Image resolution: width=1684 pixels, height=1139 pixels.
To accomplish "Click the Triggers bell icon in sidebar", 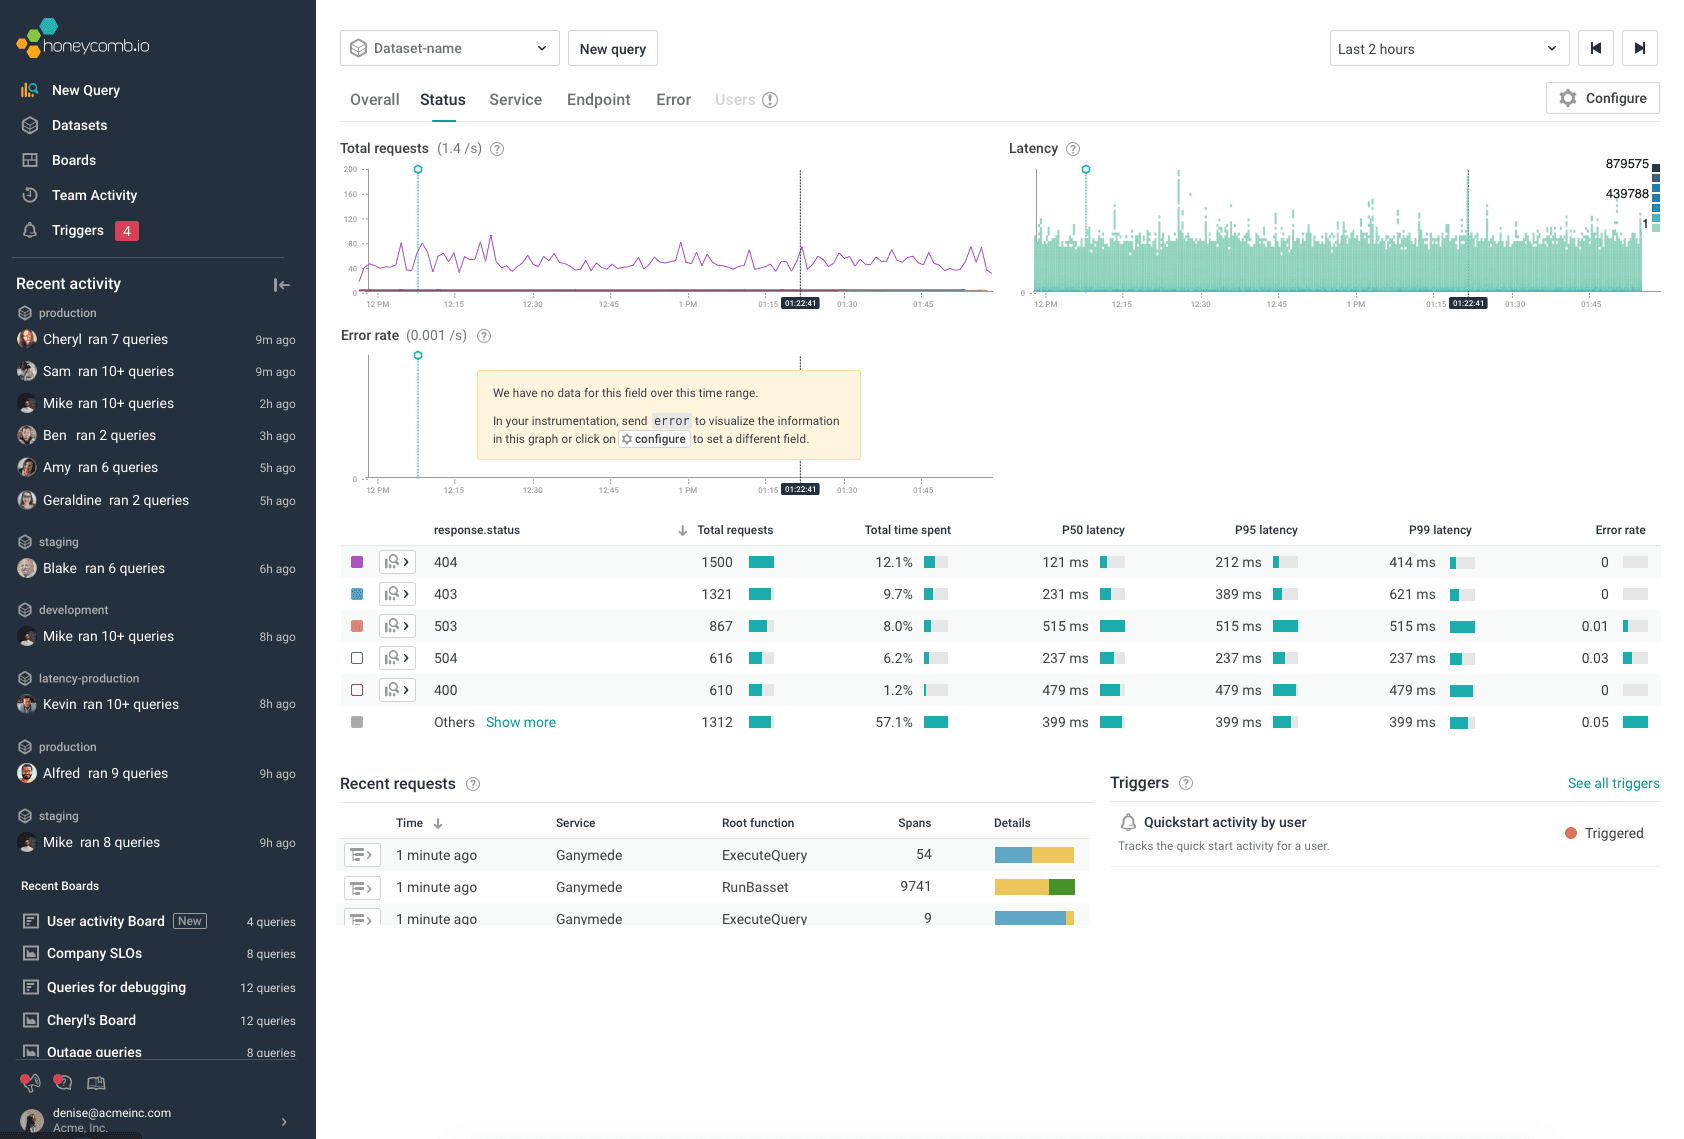I will coord(30,230).
